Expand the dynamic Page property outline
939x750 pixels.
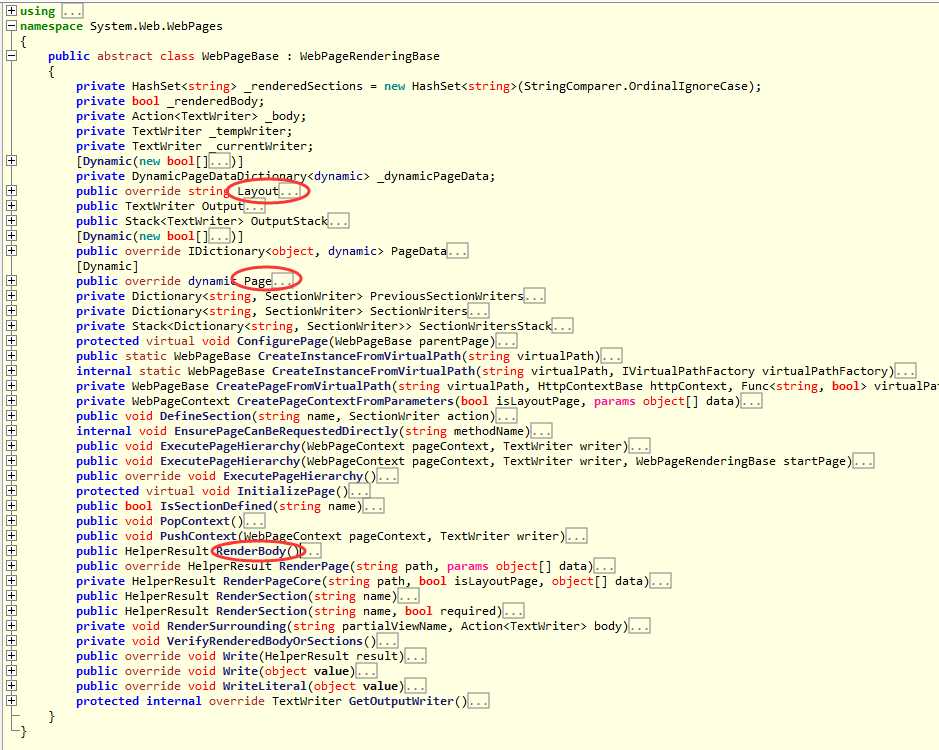click(x=11, y=280)
